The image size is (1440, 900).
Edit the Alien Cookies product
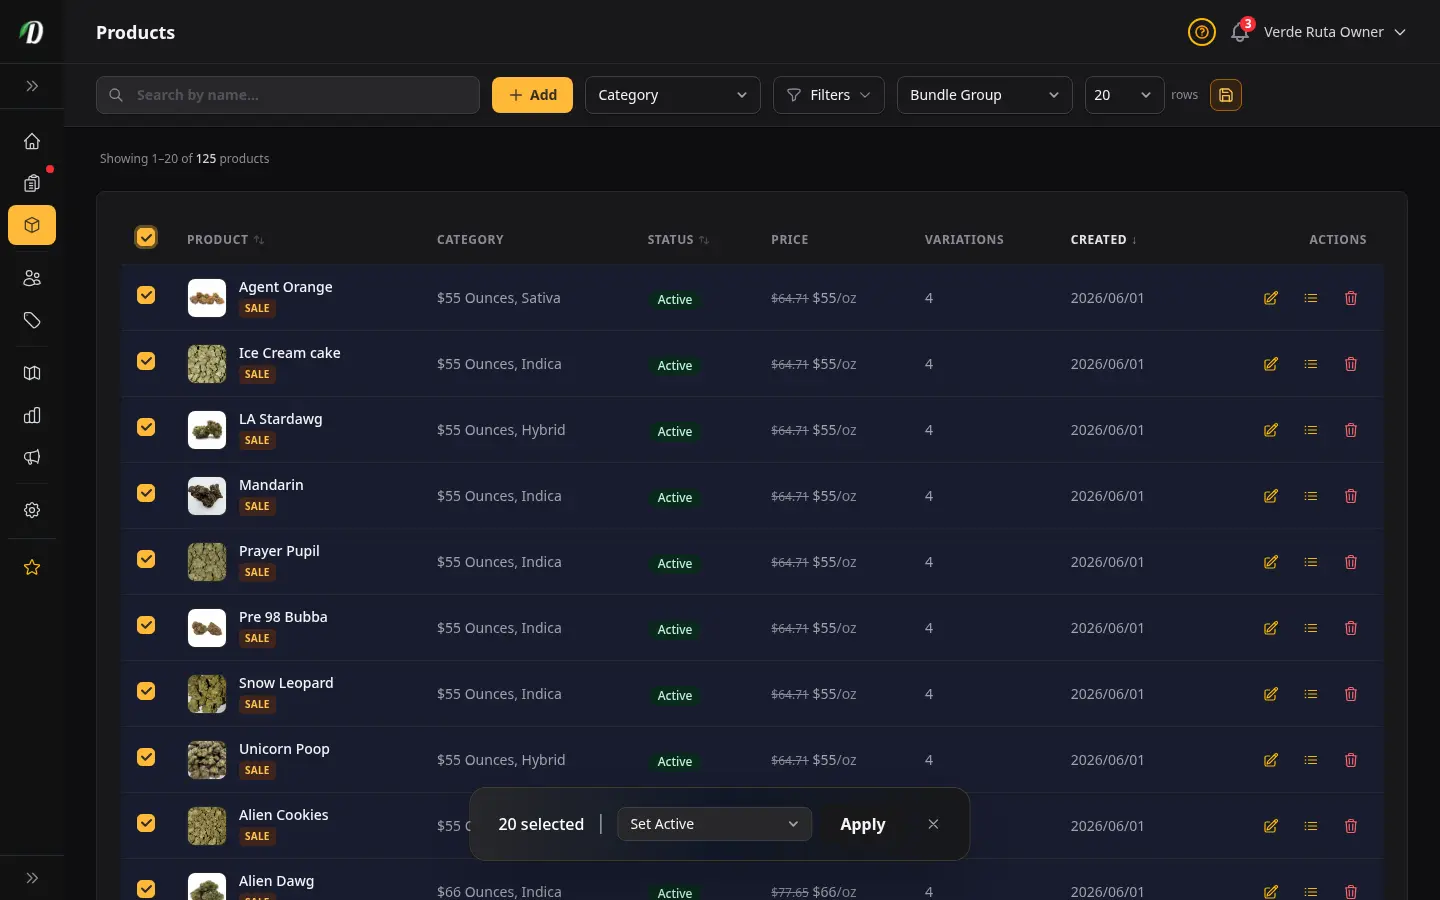tap(1271, 826)
